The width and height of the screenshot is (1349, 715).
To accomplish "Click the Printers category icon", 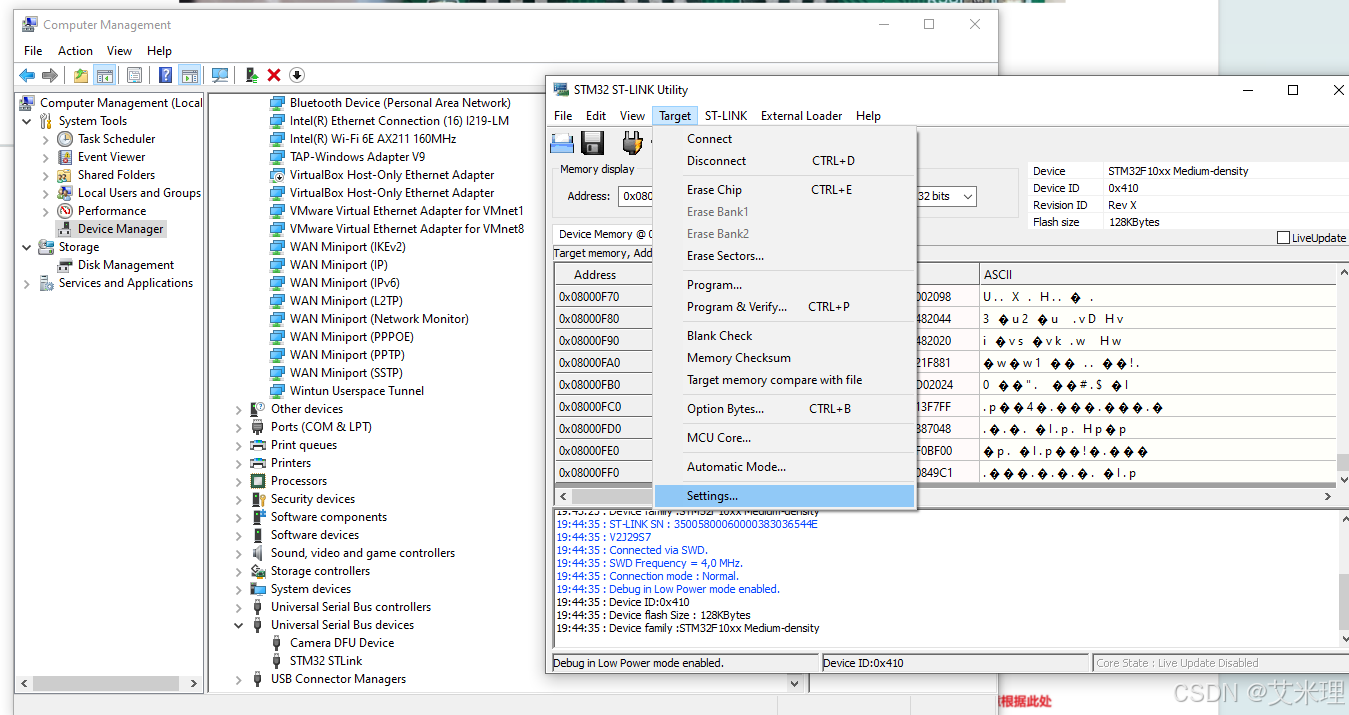I will (258, 463).
